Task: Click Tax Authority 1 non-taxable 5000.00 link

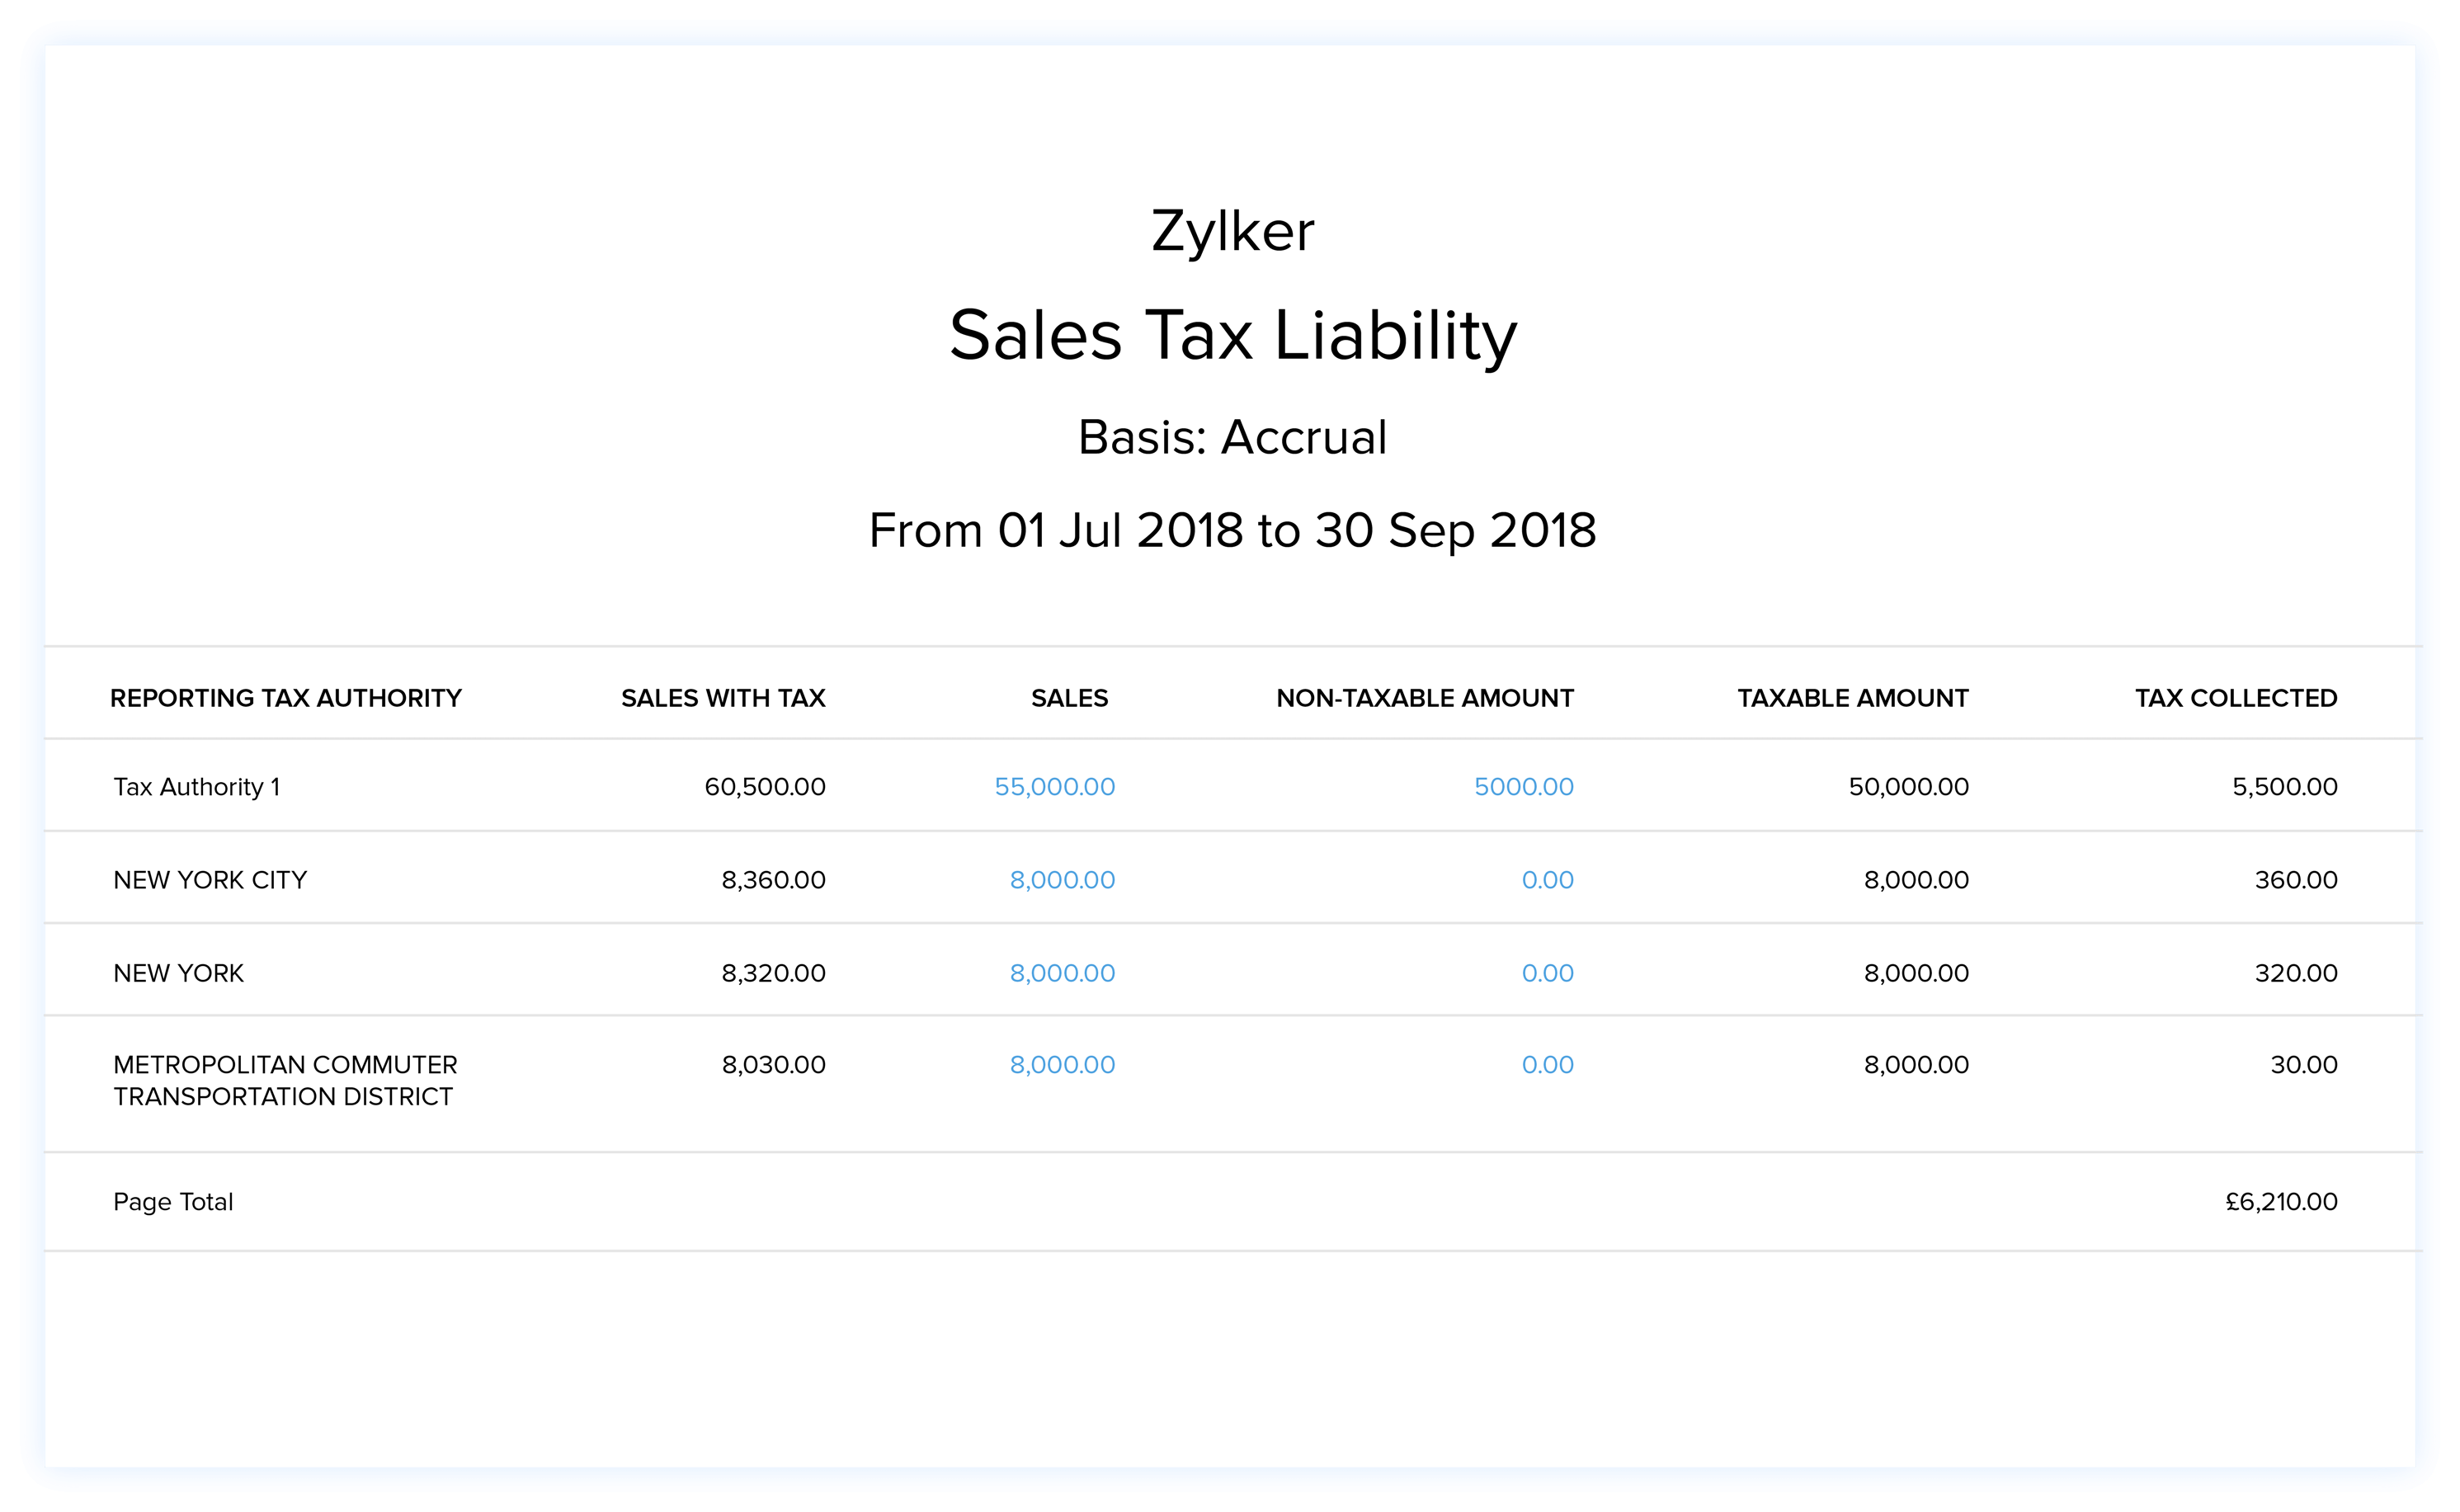Action: tap(1523, 787)
